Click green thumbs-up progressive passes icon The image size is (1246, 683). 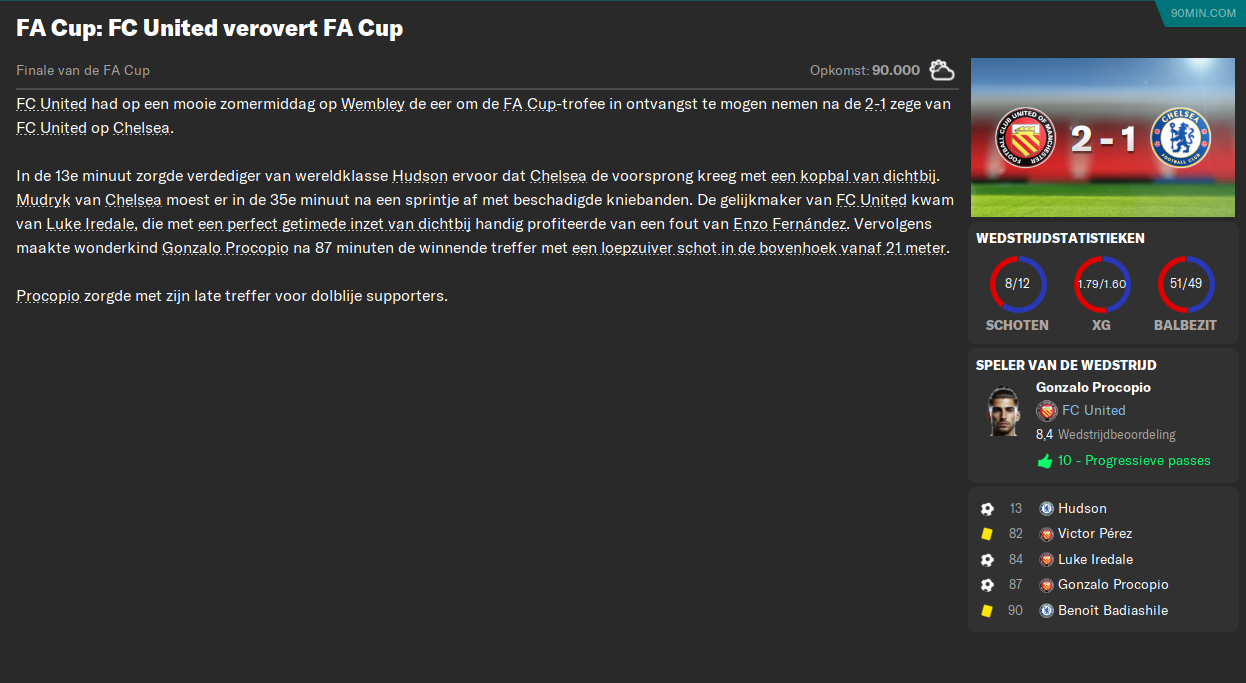point(1045,461)
